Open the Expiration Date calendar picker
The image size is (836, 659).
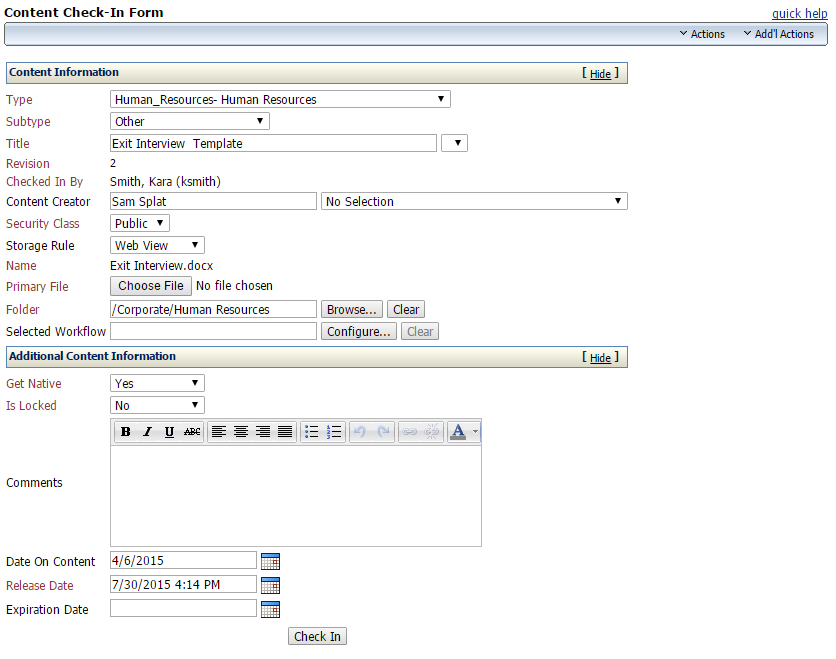[269, 609]
